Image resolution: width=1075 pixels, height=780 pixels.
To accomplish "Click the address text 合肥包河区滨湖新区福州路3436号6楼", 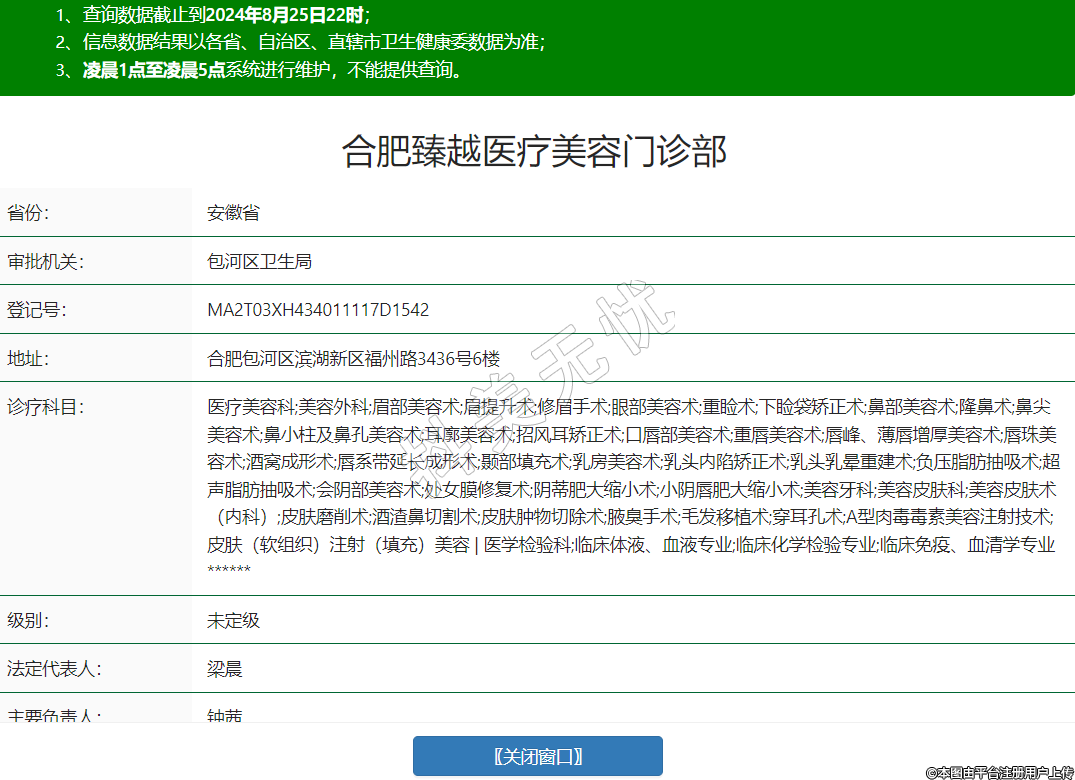I will [353, 358].
